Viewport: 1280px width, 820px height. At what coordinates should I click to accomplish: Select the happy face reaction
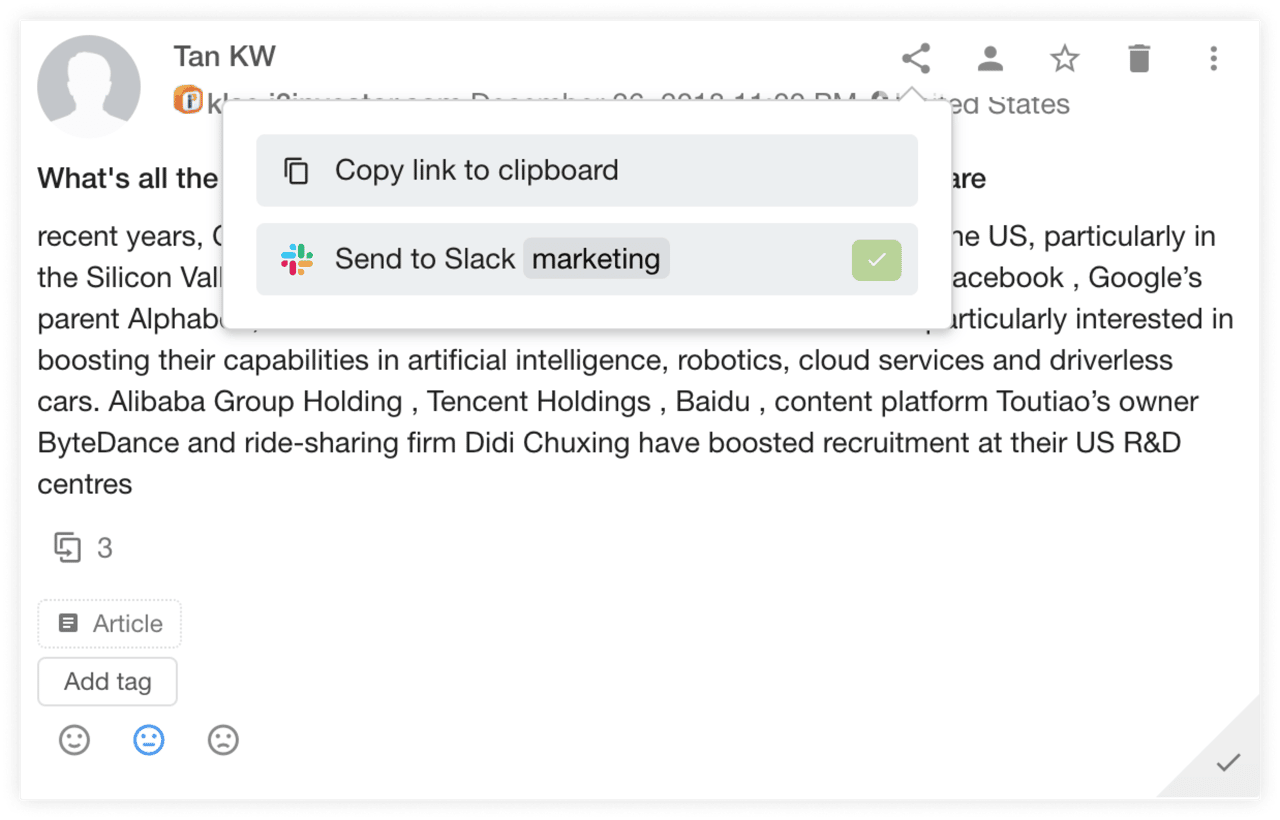pos(74,740)
